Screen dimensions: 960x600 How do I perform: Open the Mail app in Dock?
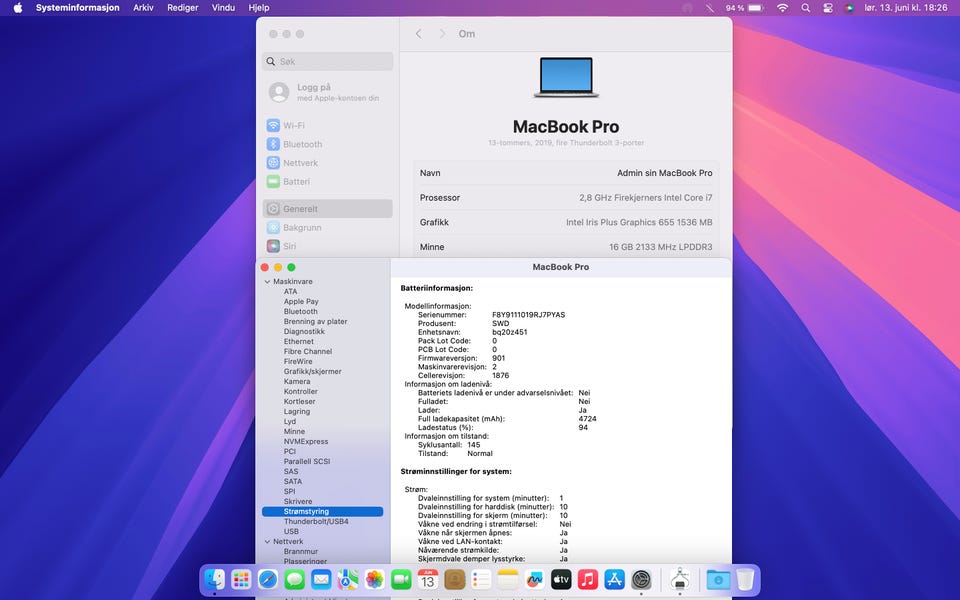321,579
